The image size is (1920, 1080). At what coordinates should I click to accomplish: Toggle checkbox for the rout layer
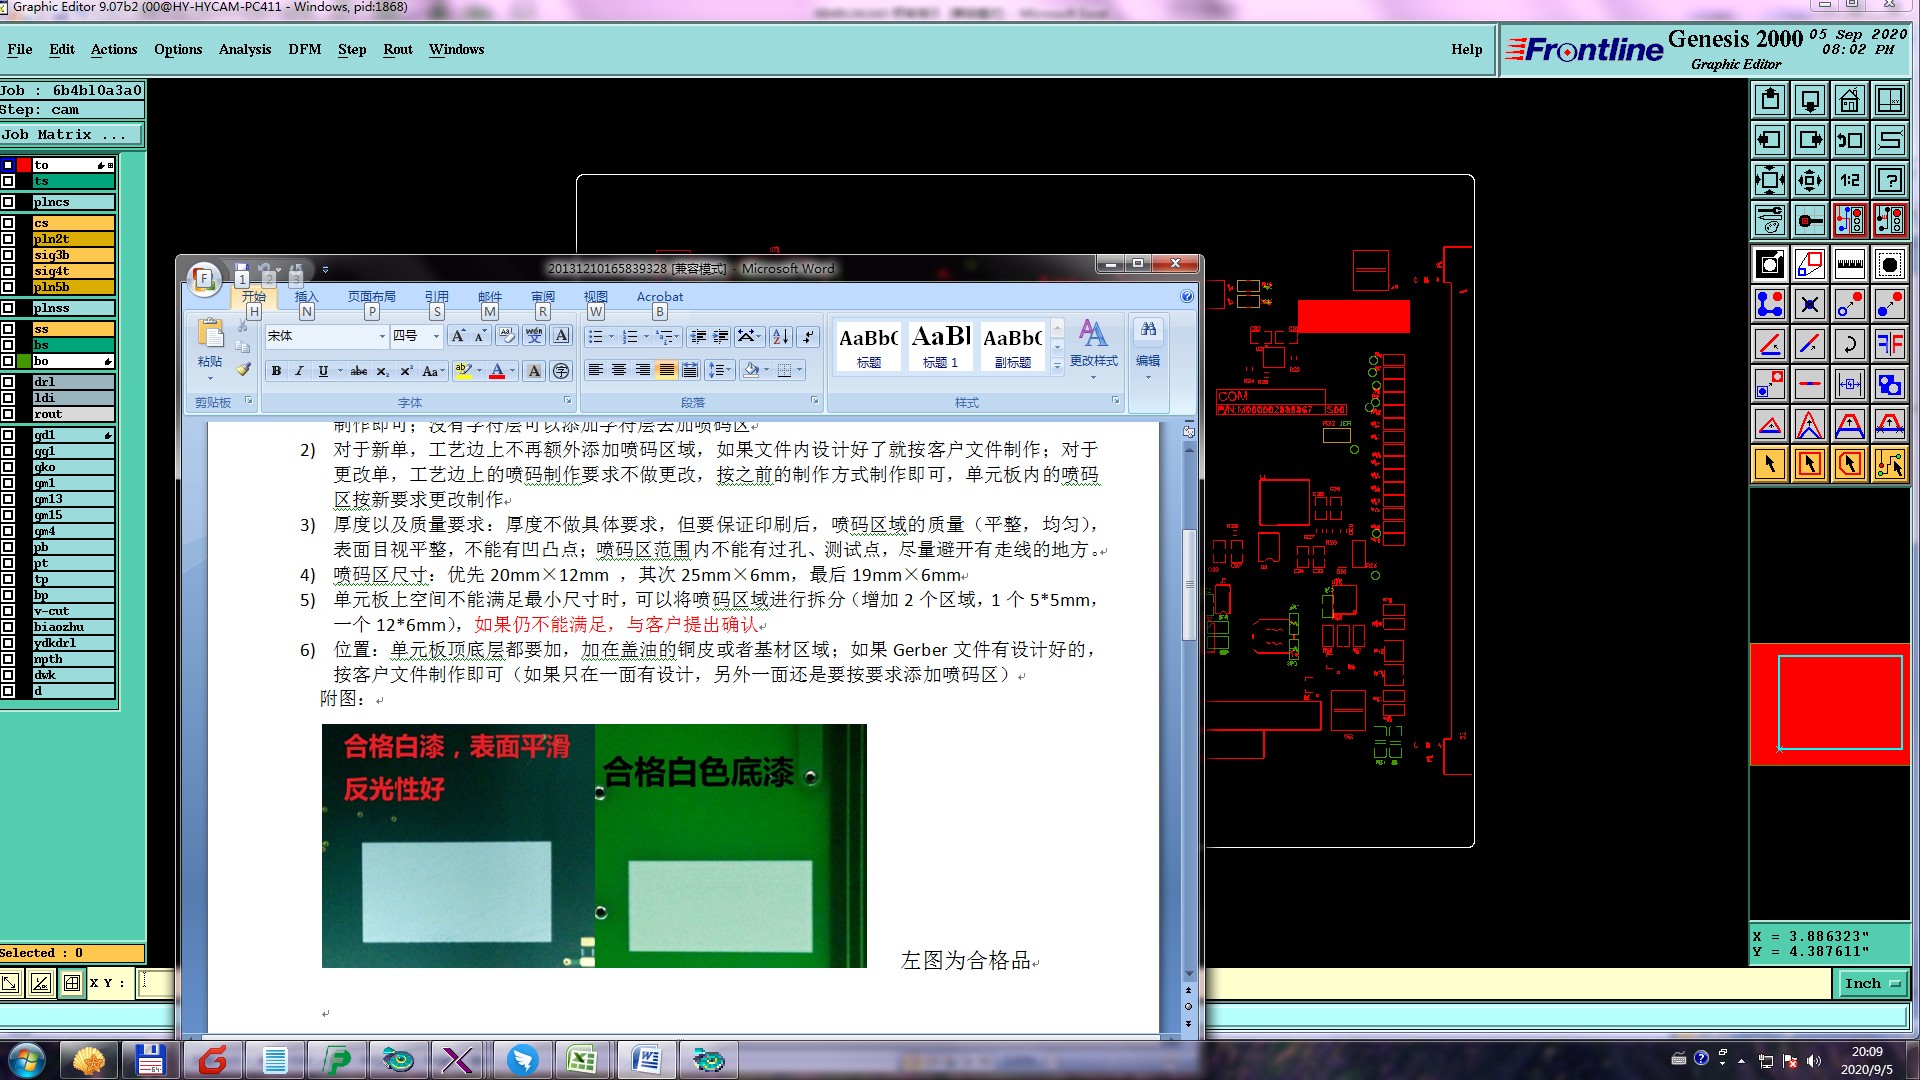[x=8, y=414]
